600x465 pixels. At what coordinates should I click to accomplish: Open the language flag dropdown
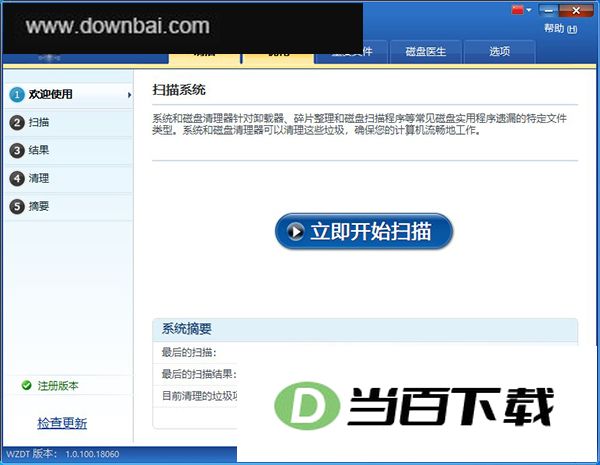pyautogui.click(x=521, y=10)
